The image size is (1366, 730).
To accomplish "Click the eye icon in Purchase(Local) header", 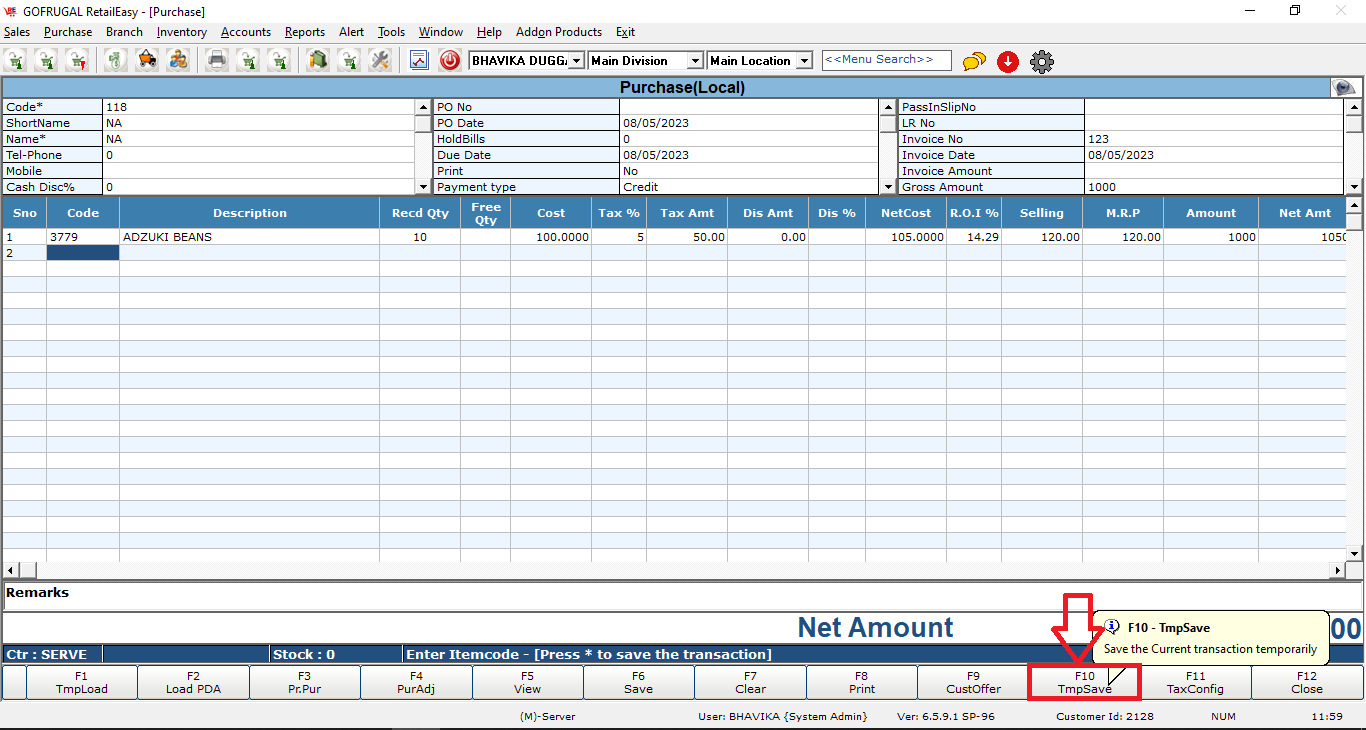I will click(1345, 88).
